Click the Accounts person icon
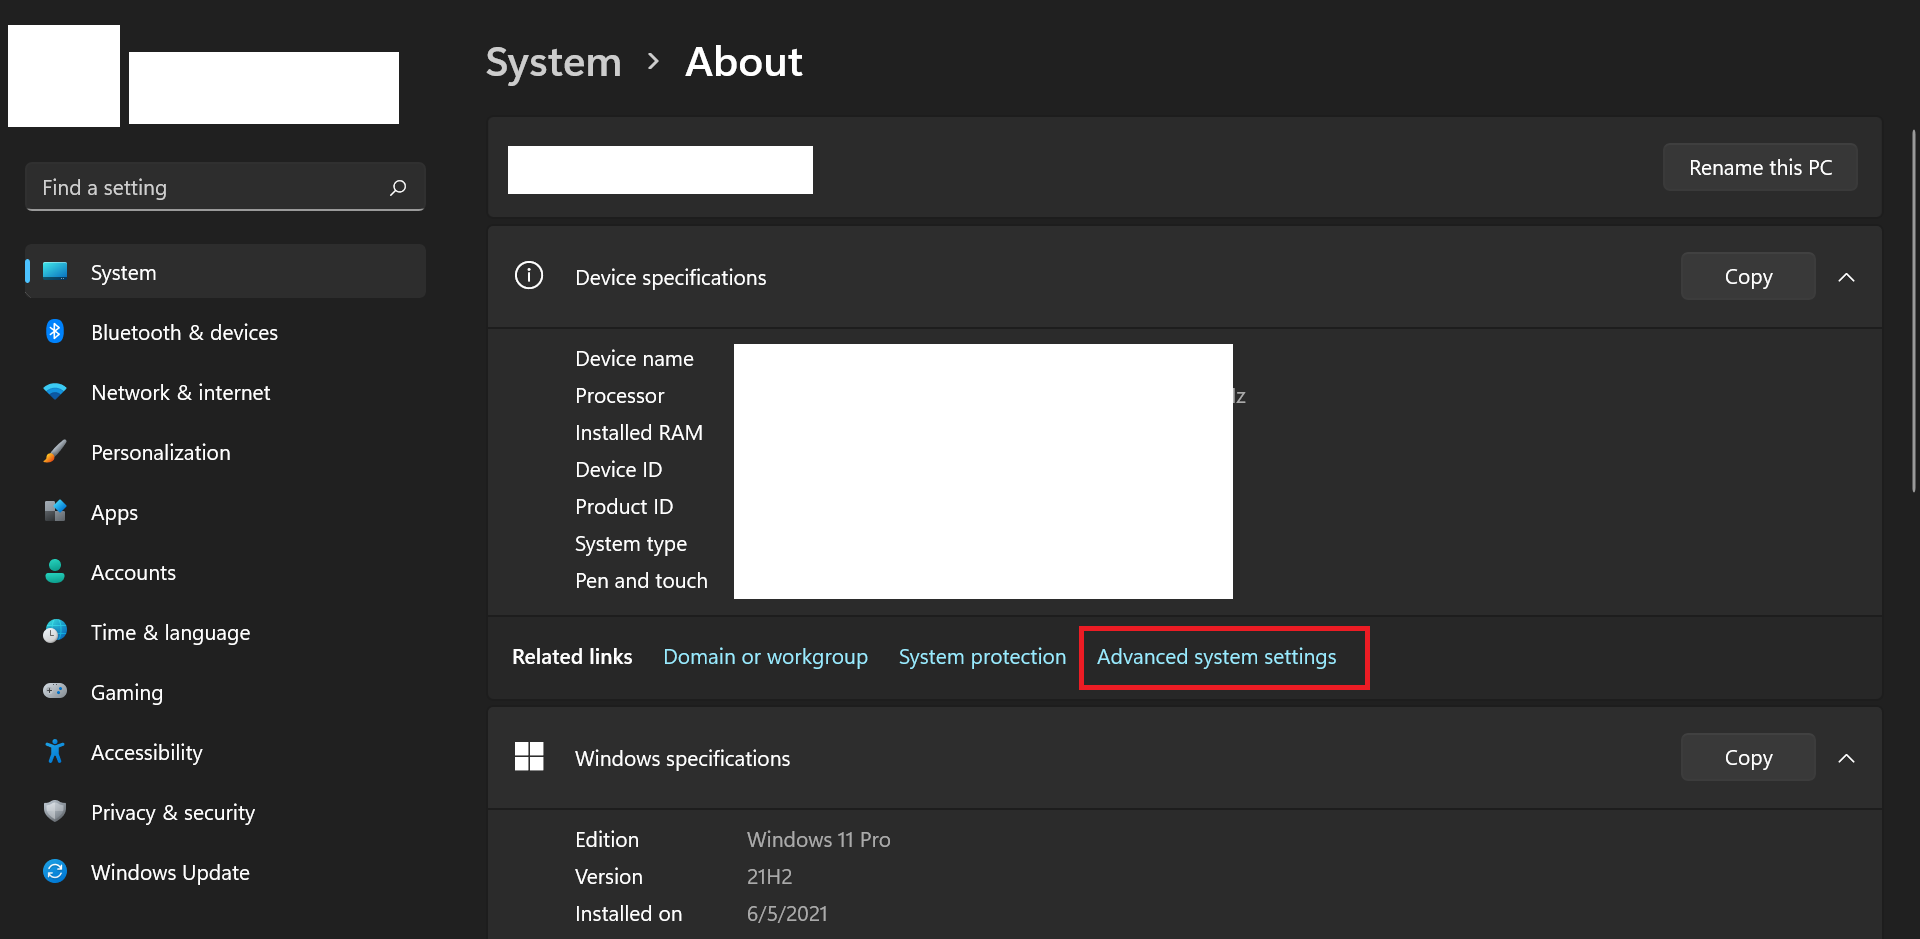The width and height of the screenshot is (1920, 939). [x=55, y=572]
